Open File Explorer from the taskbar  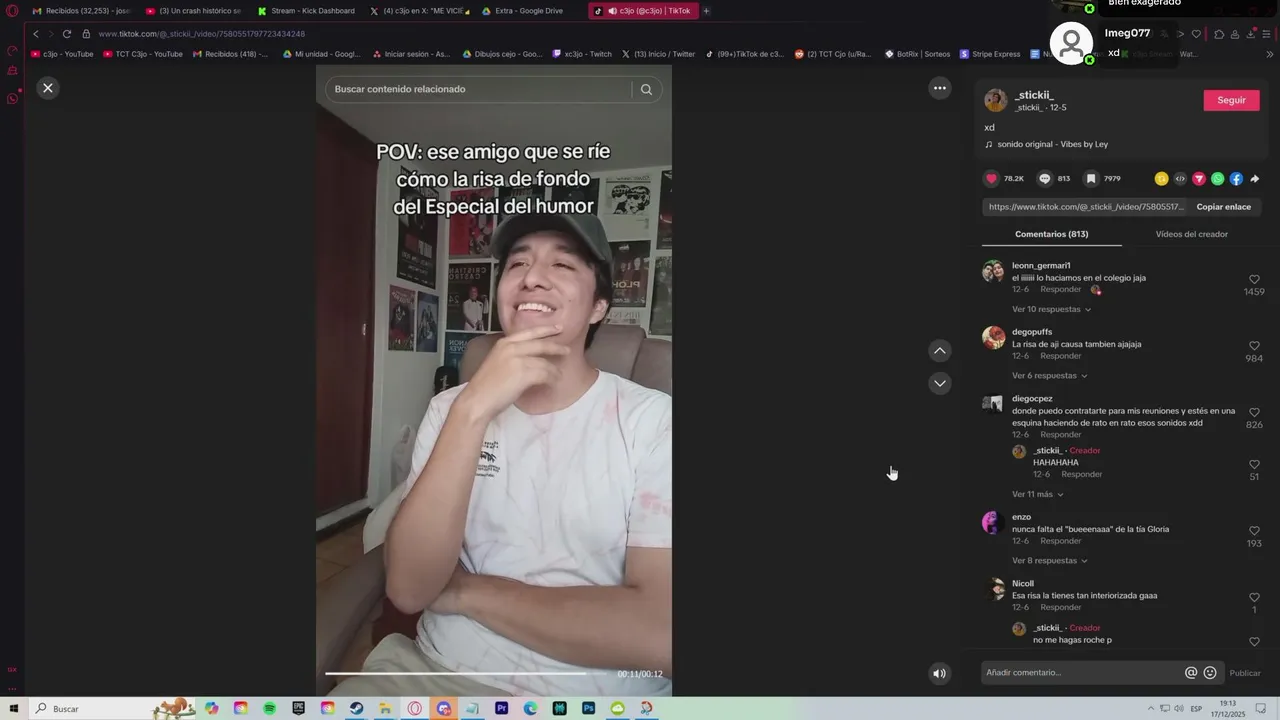pyautogui.click(x=385, y=708)
